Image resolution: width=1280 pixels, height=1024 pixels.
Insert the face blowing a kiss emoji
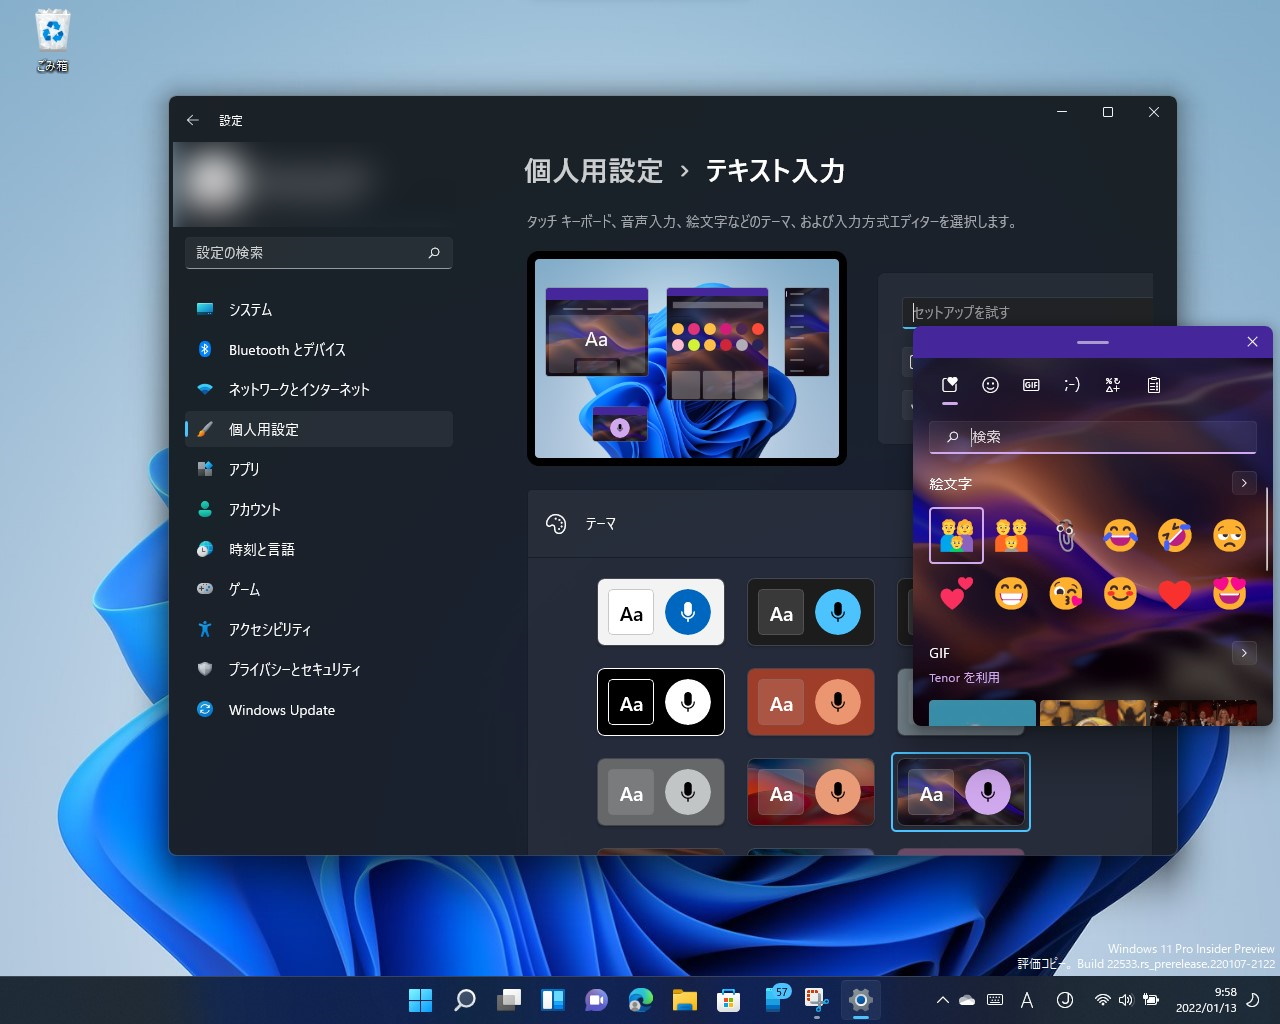click(x=1065, y=594)
